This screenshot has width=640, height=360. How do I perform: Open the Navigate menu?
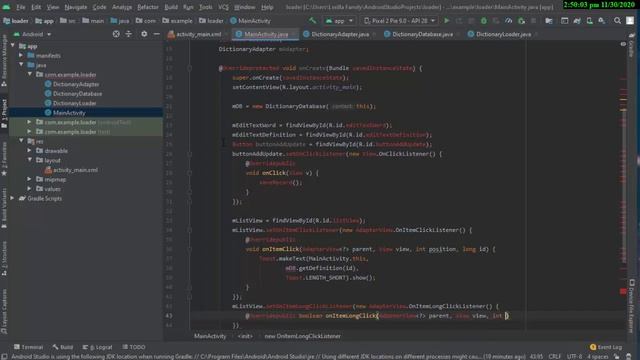click(x=76, y=7)
